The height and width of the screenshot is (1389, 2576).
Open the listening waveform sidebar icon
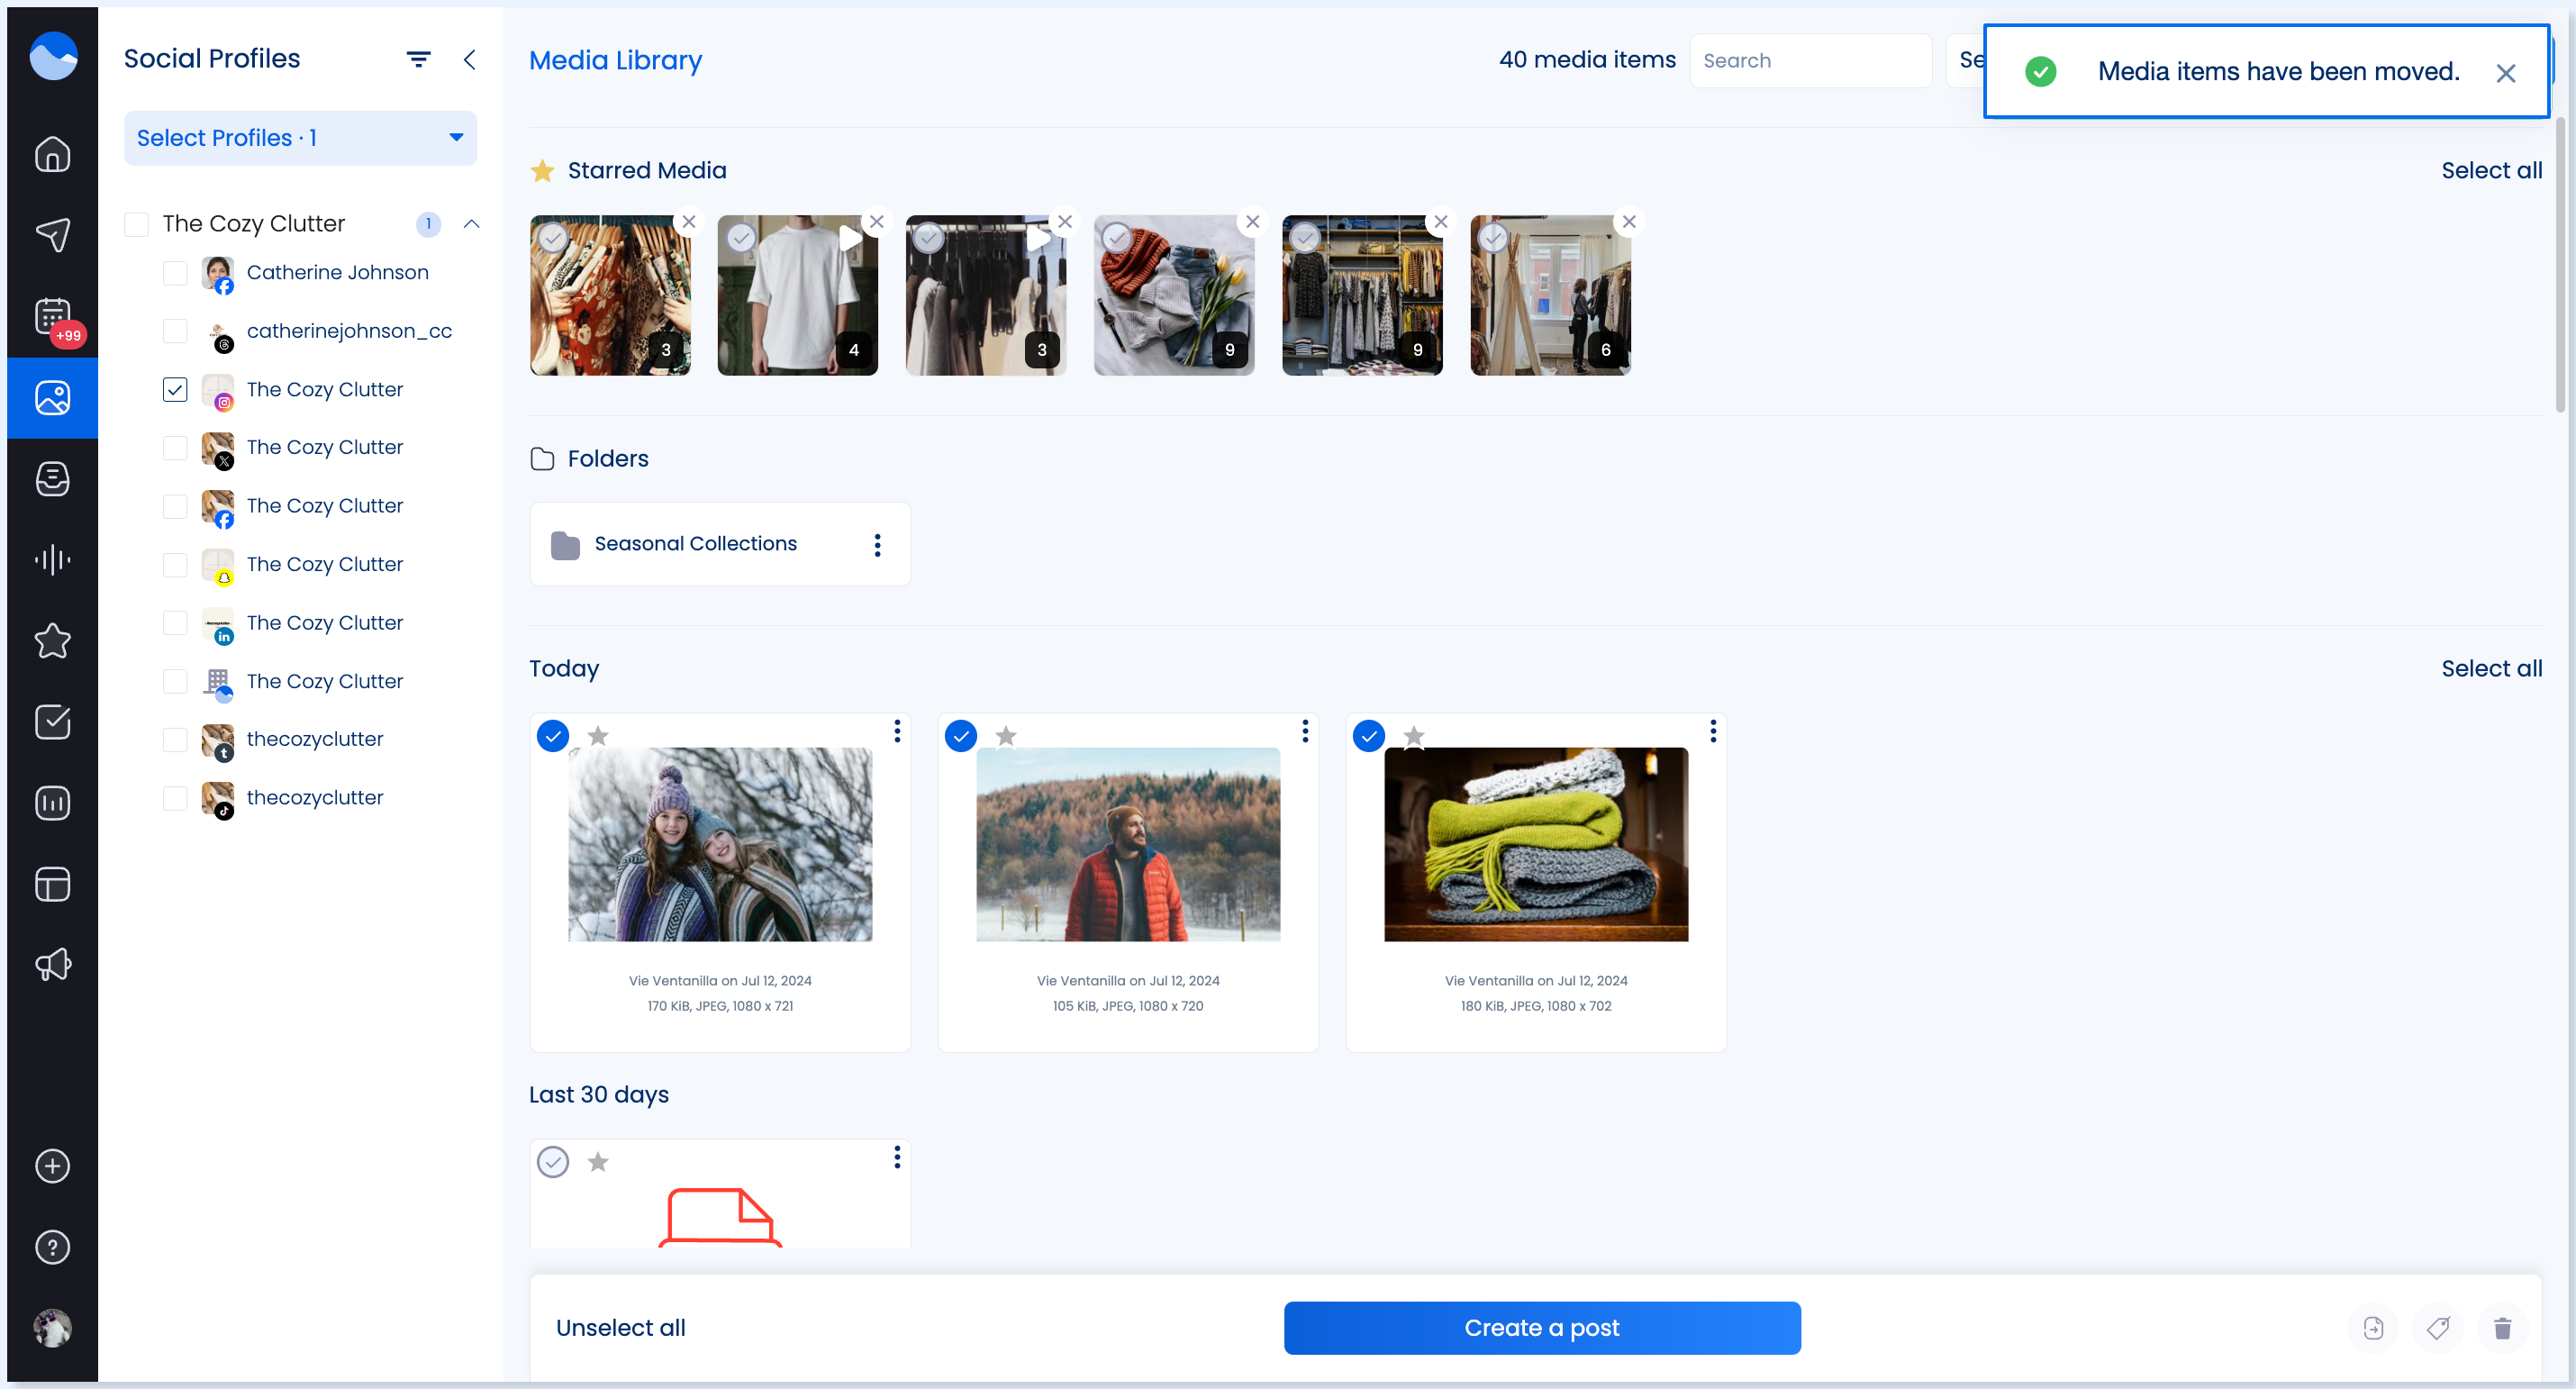(x=52, y=560)
